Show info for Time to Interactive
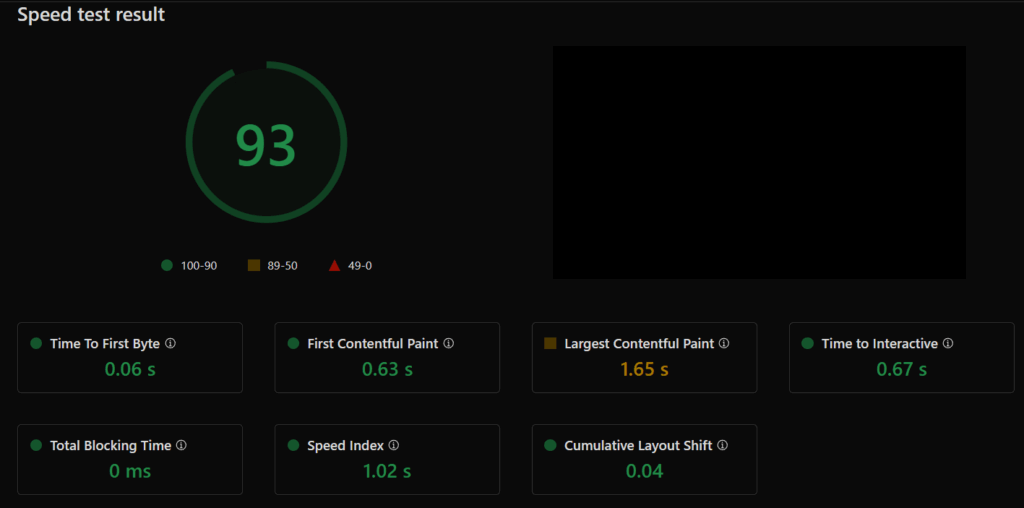 pyautogui.click(x=948, y=343)
